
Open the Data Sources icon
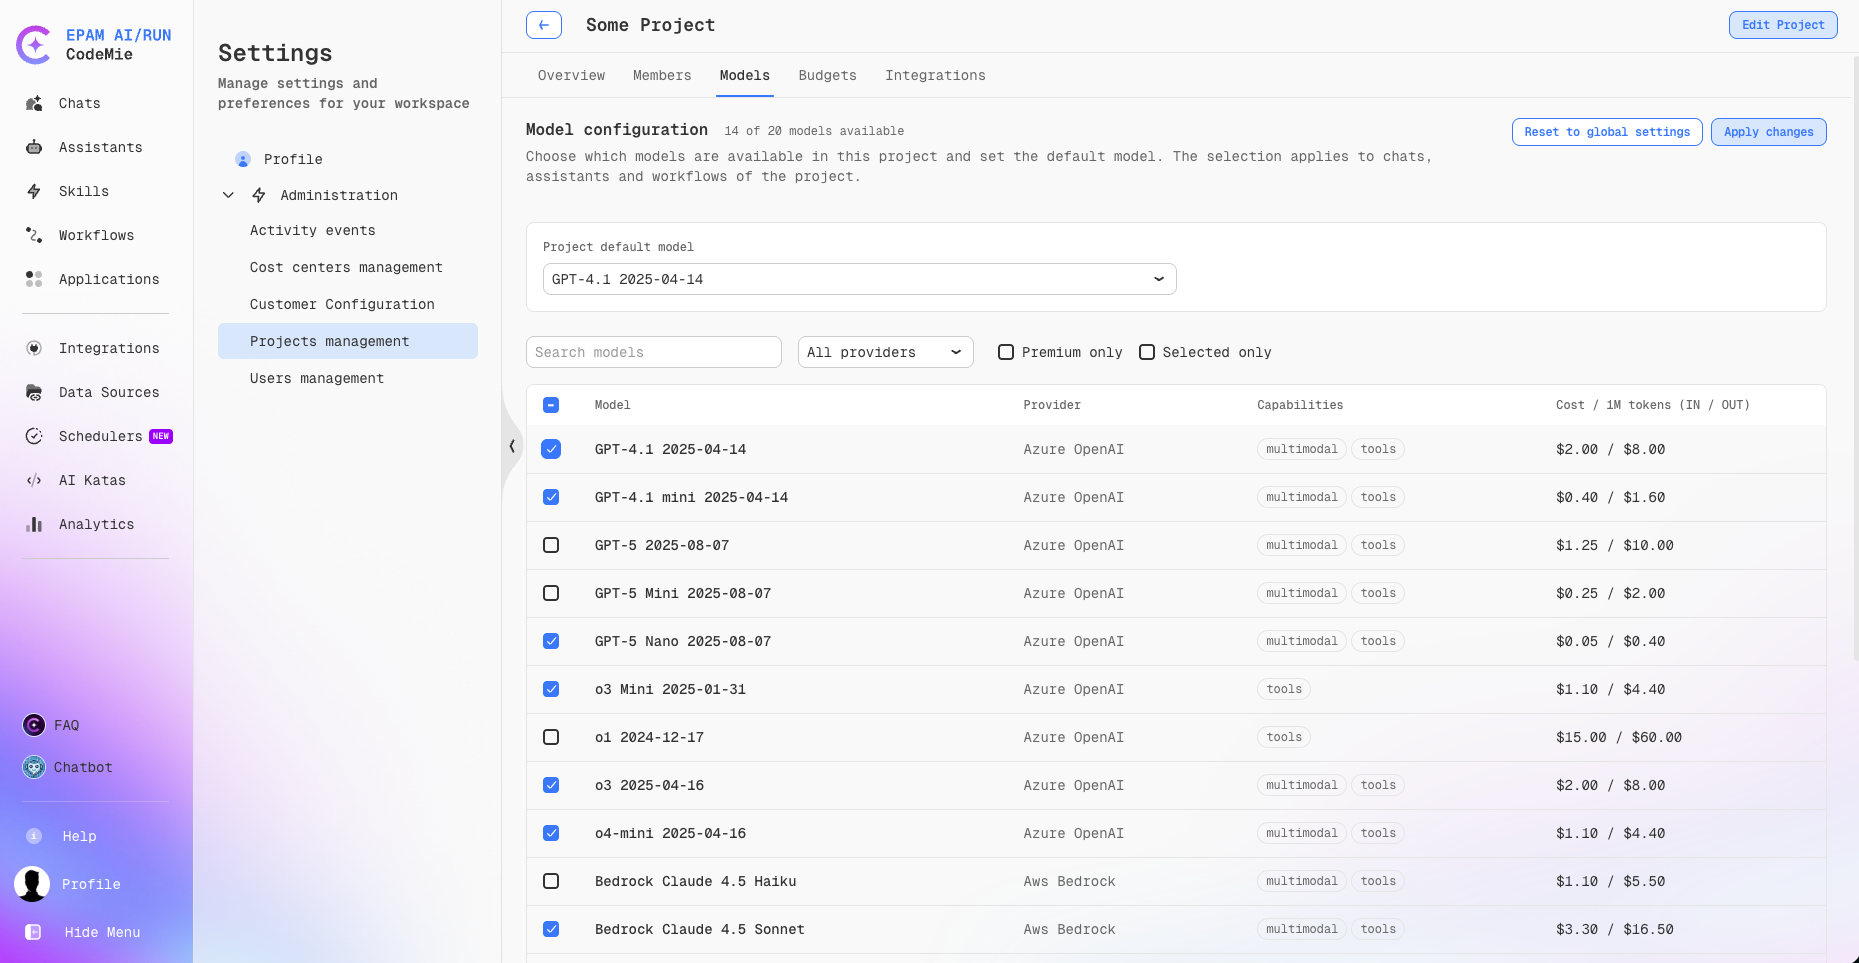pos(34,392)
